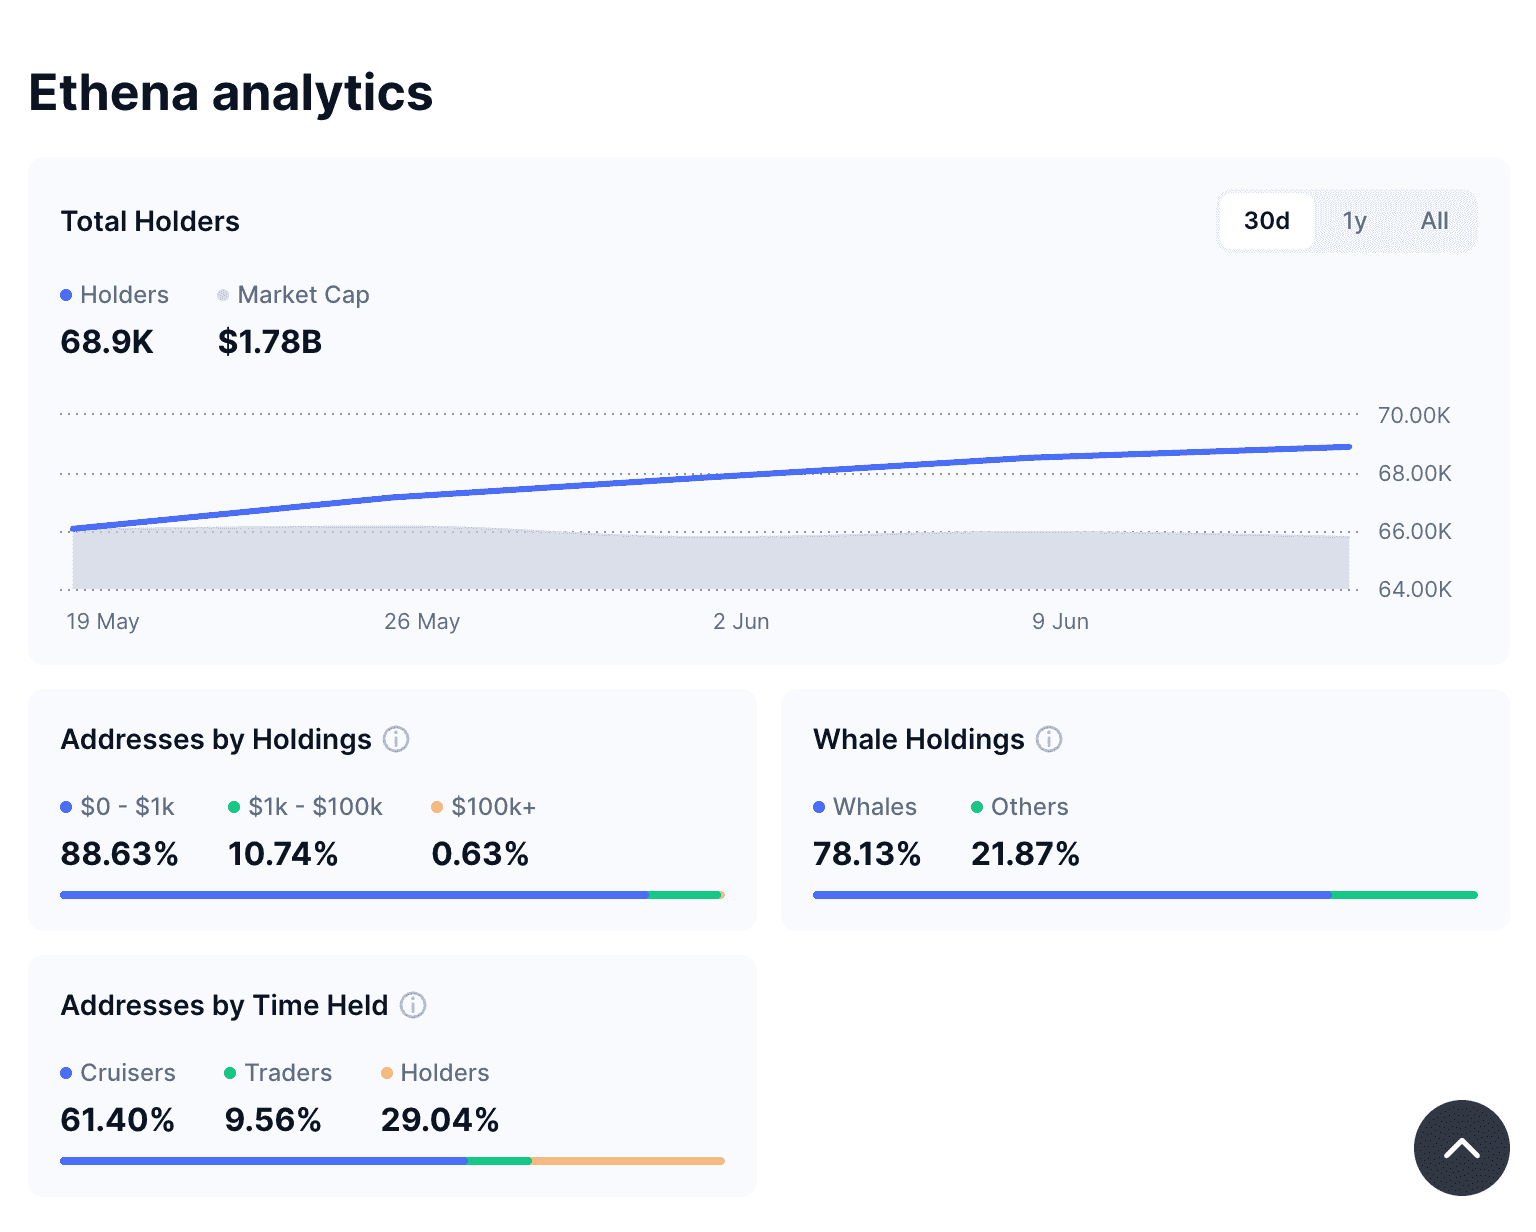Image resolution: width=1536 pixels, height=1232 pixels.
Task: Click the 88.63% value
Action: pyautogui.click(x=119, y=854)
